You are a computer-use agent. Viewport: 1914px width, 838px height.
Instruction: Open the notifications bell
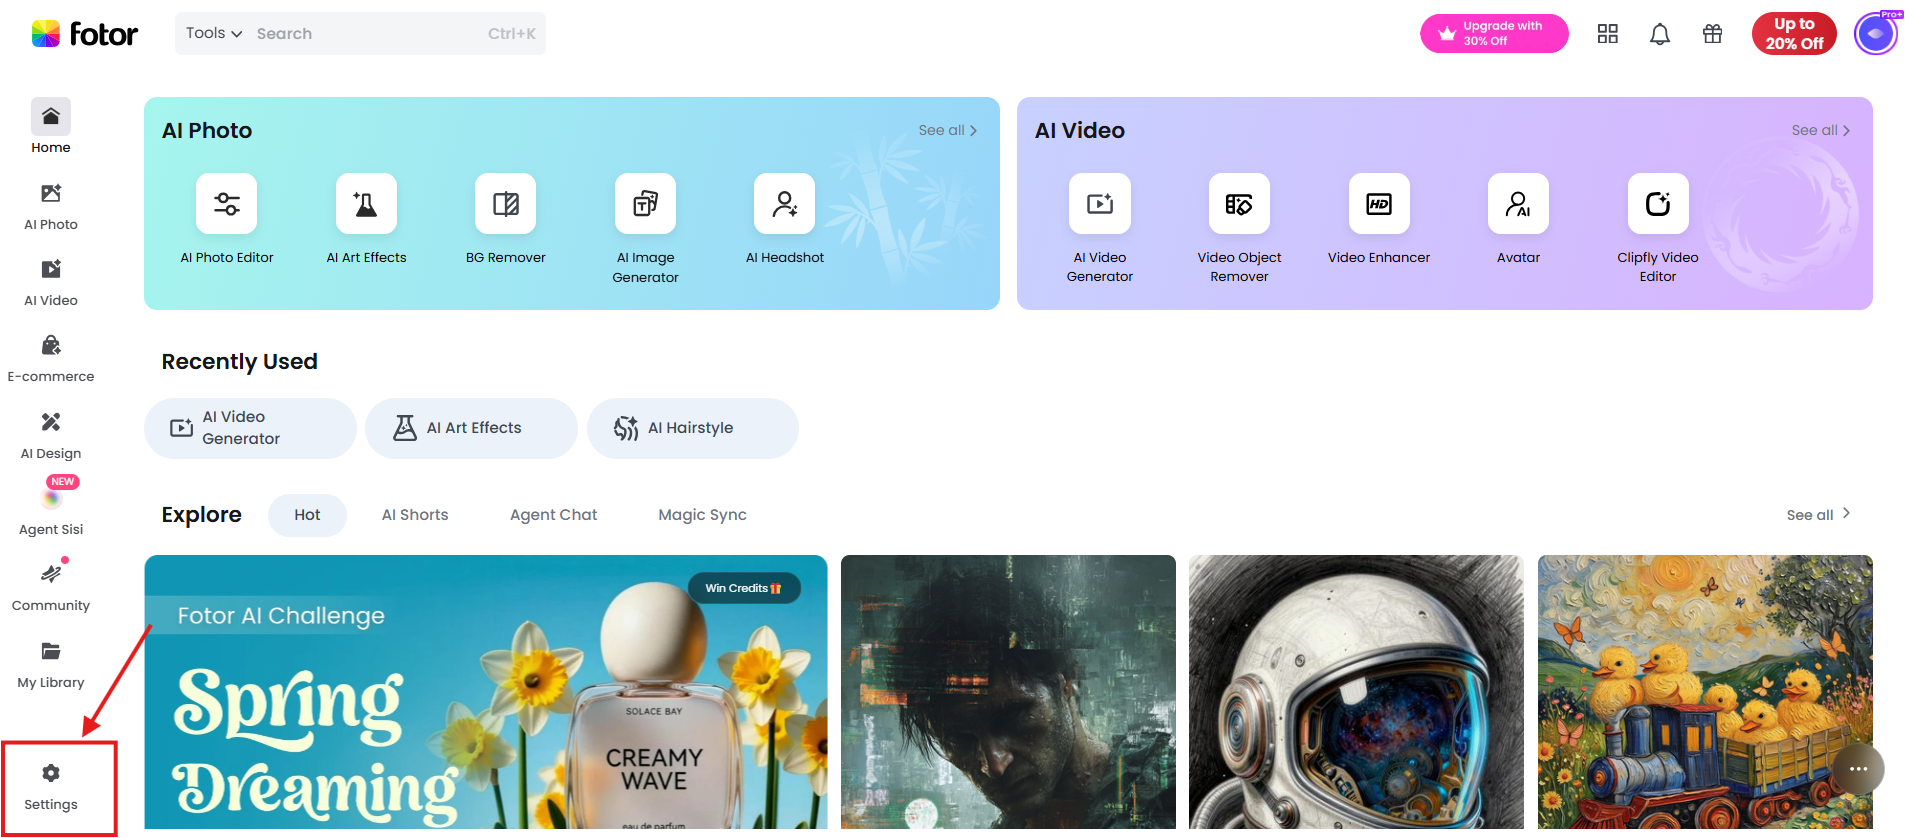(x=1660, y=34)
